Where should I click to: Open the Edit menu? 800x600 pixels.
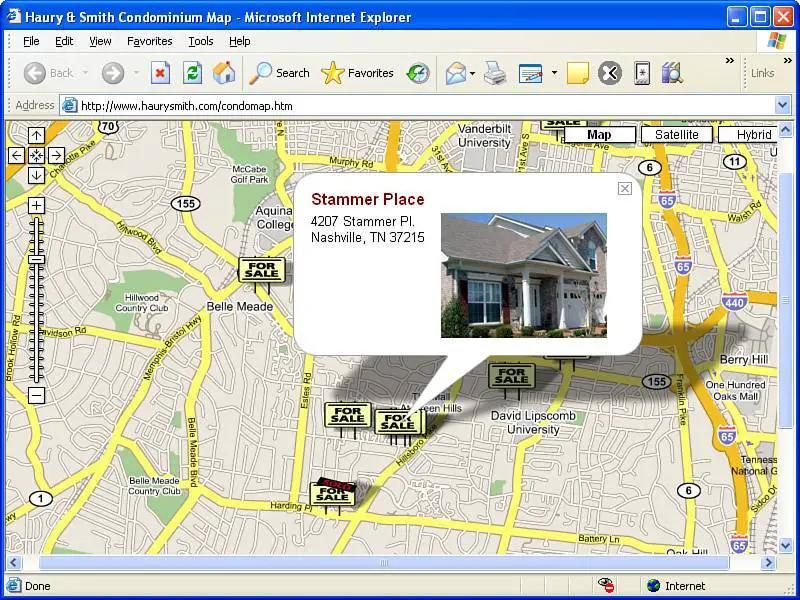64,41
